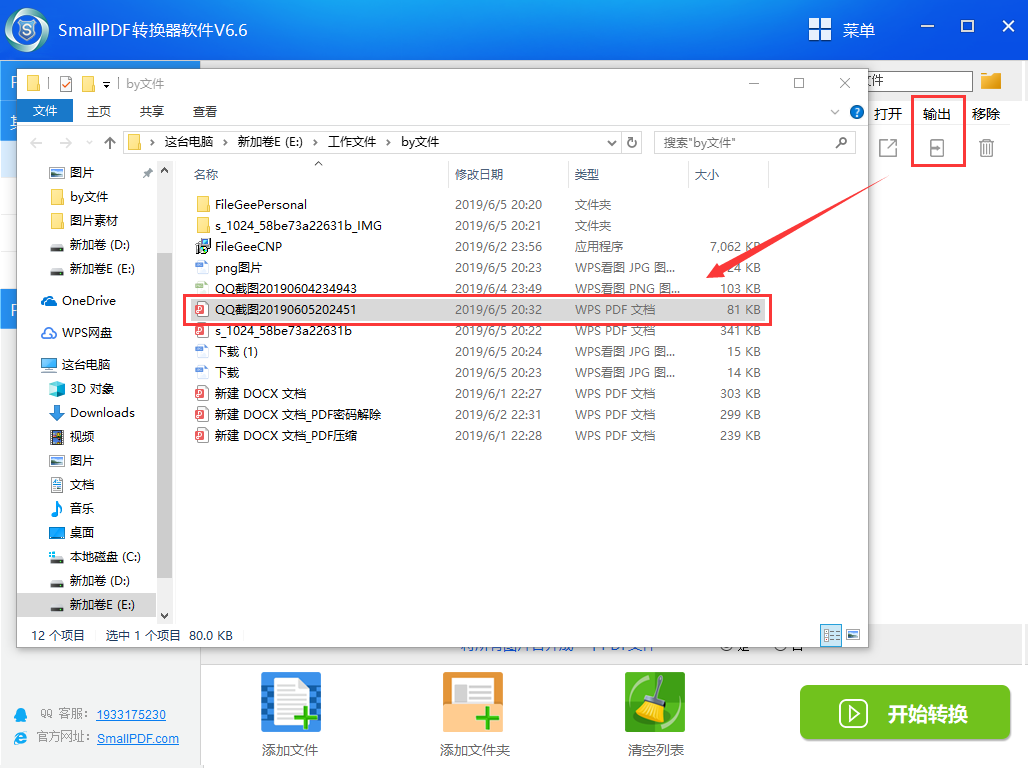
Task: Switch to the 共享 ribbon tab
Action: point(151,111)
